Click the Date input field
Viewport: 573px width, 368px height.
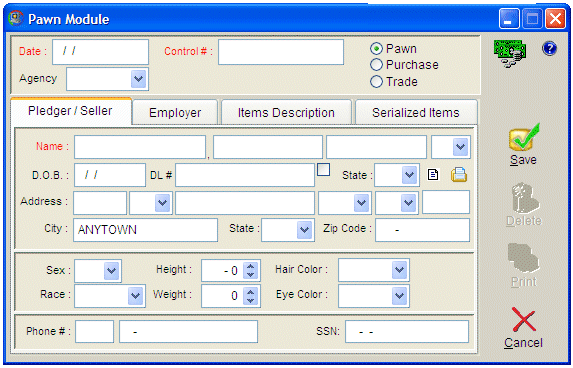coord(100,52)
